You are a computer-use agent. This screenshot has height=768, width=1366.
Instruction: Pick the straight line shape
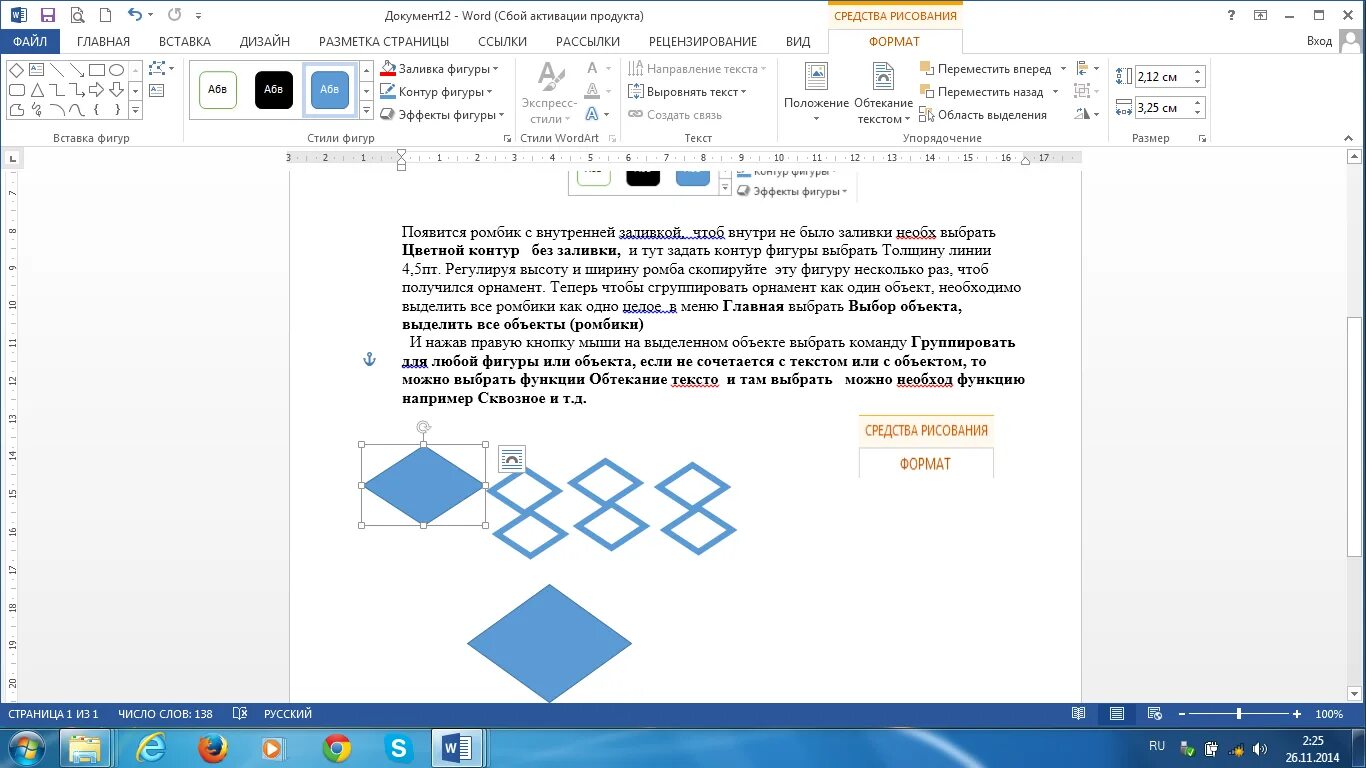pyautogui.click(x=57, y=70)
